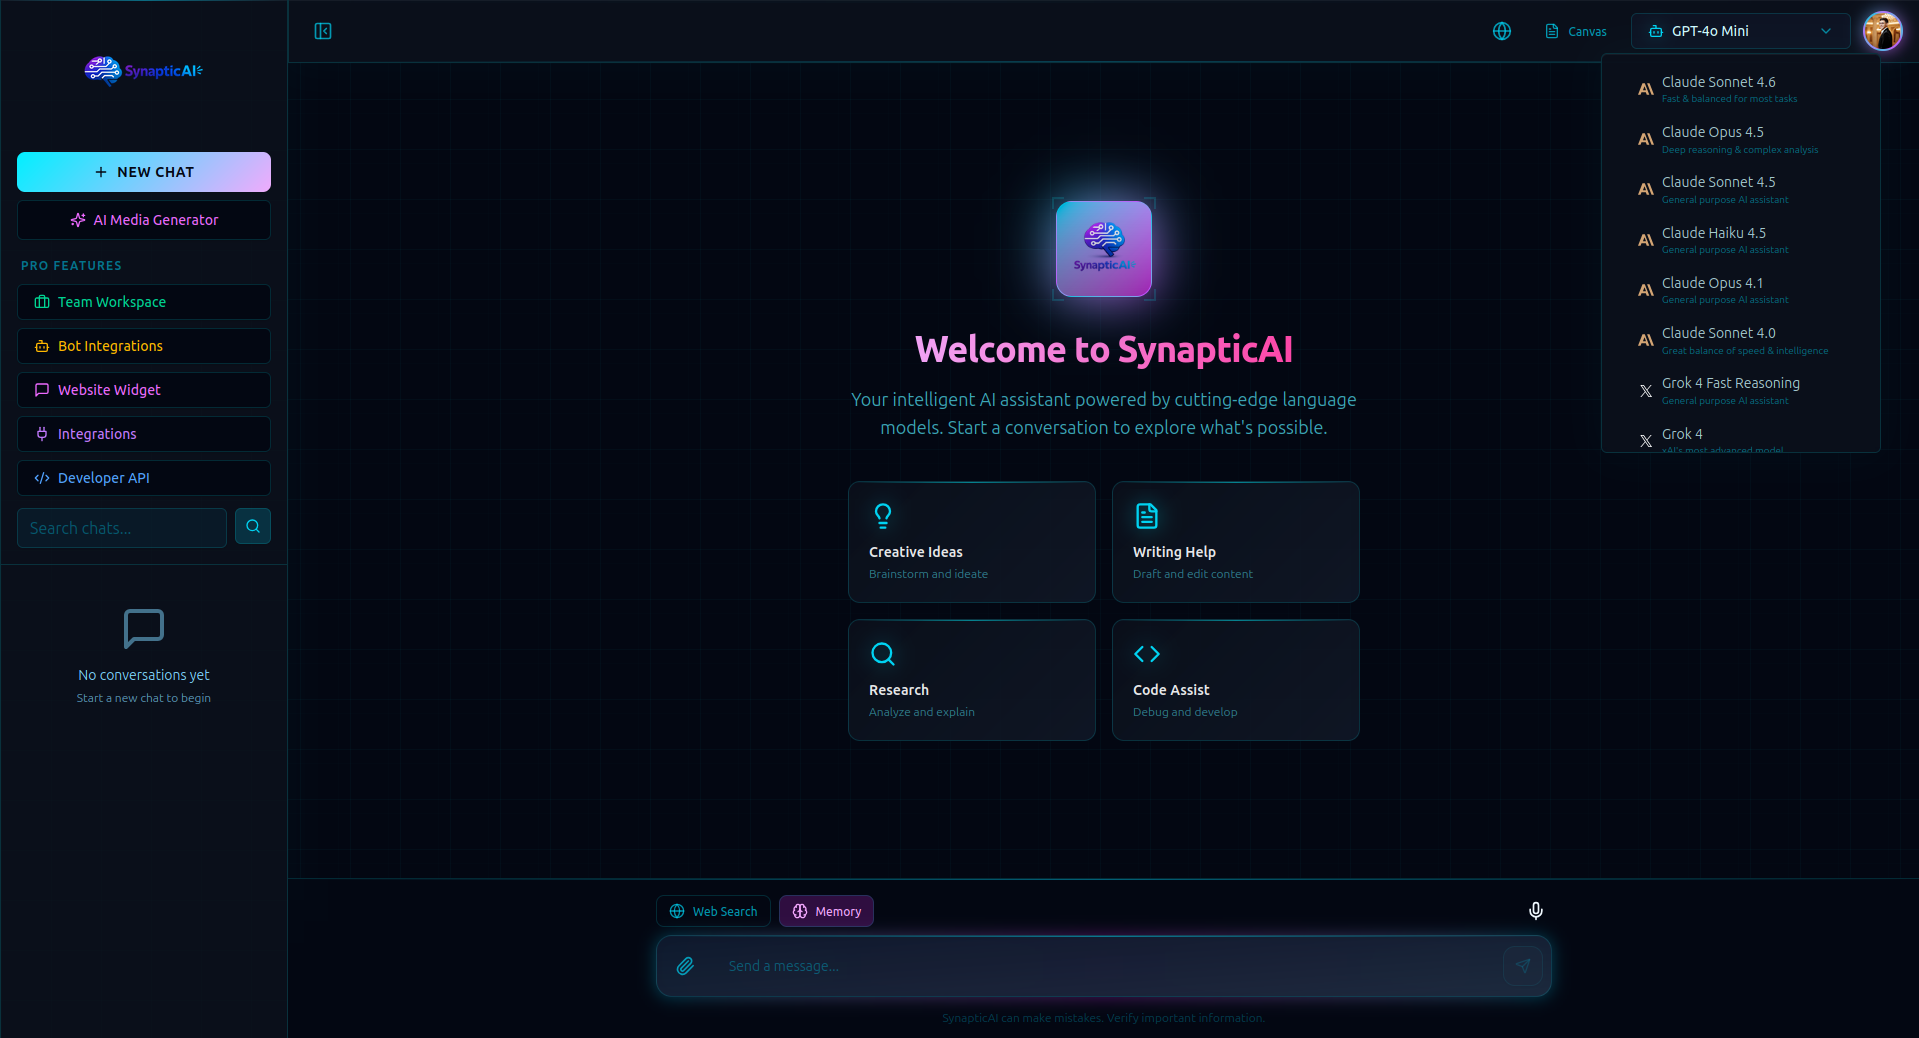Activate the microphone voice input

[1535, 911]
